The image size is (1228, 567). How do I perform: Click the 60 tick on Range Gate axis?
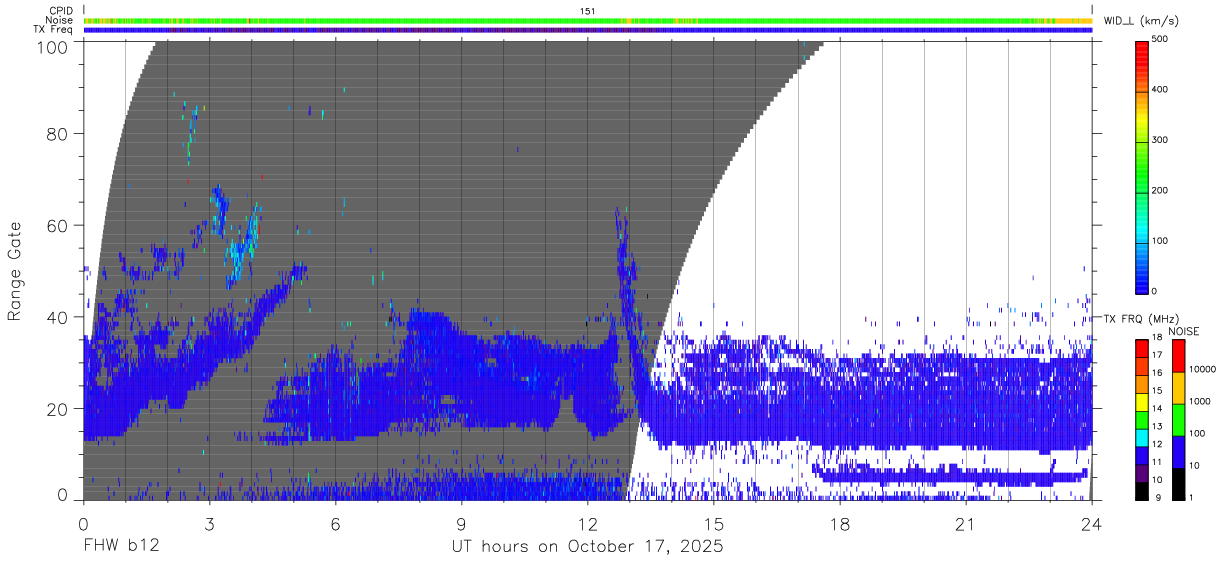pos(57,225)
